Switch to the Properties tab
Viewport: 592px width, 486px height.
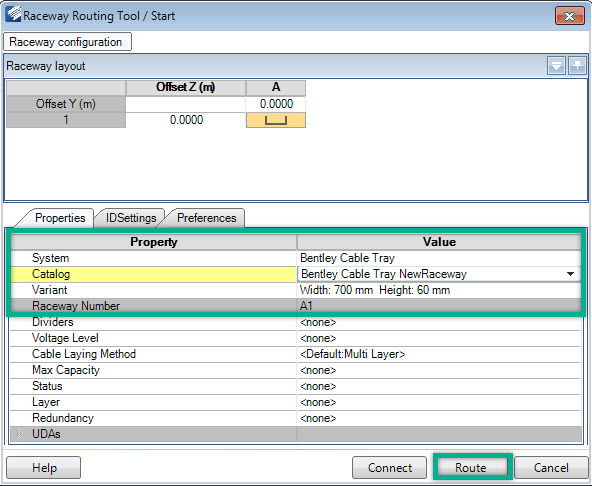[x=60, y=218]
